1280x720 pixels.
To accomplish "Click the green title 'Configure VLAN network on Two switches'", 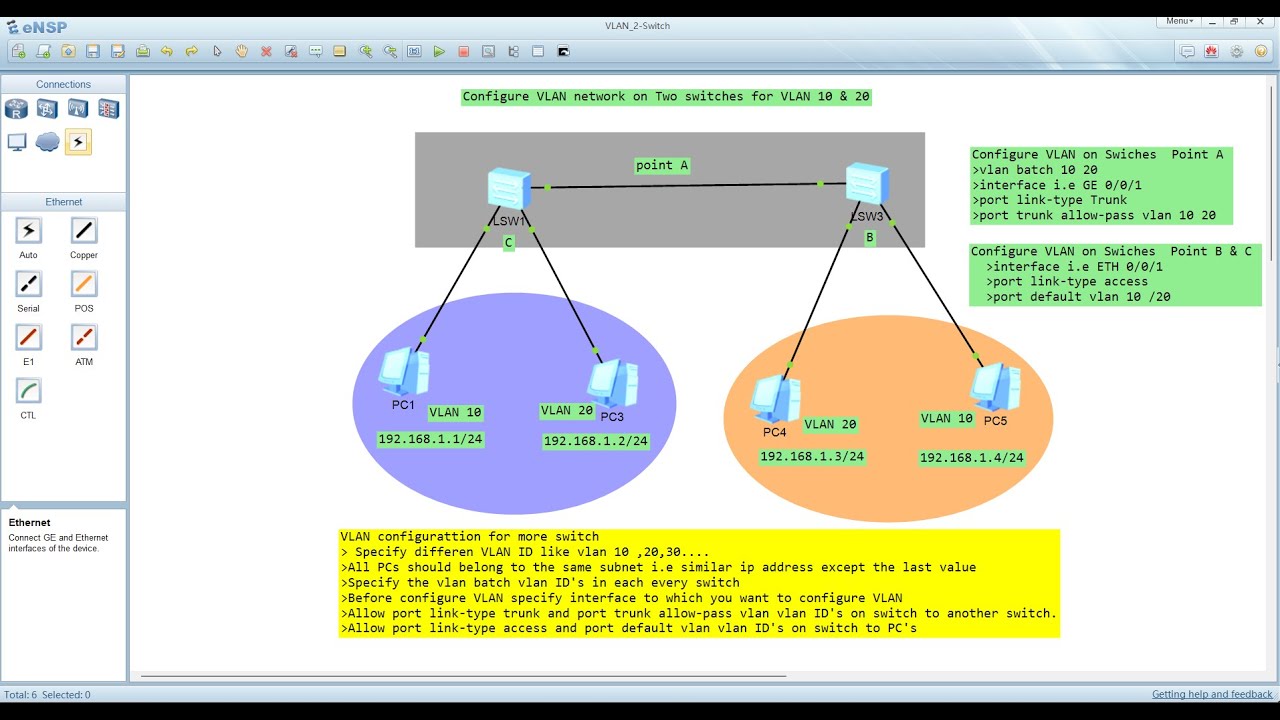I will 666,97.
